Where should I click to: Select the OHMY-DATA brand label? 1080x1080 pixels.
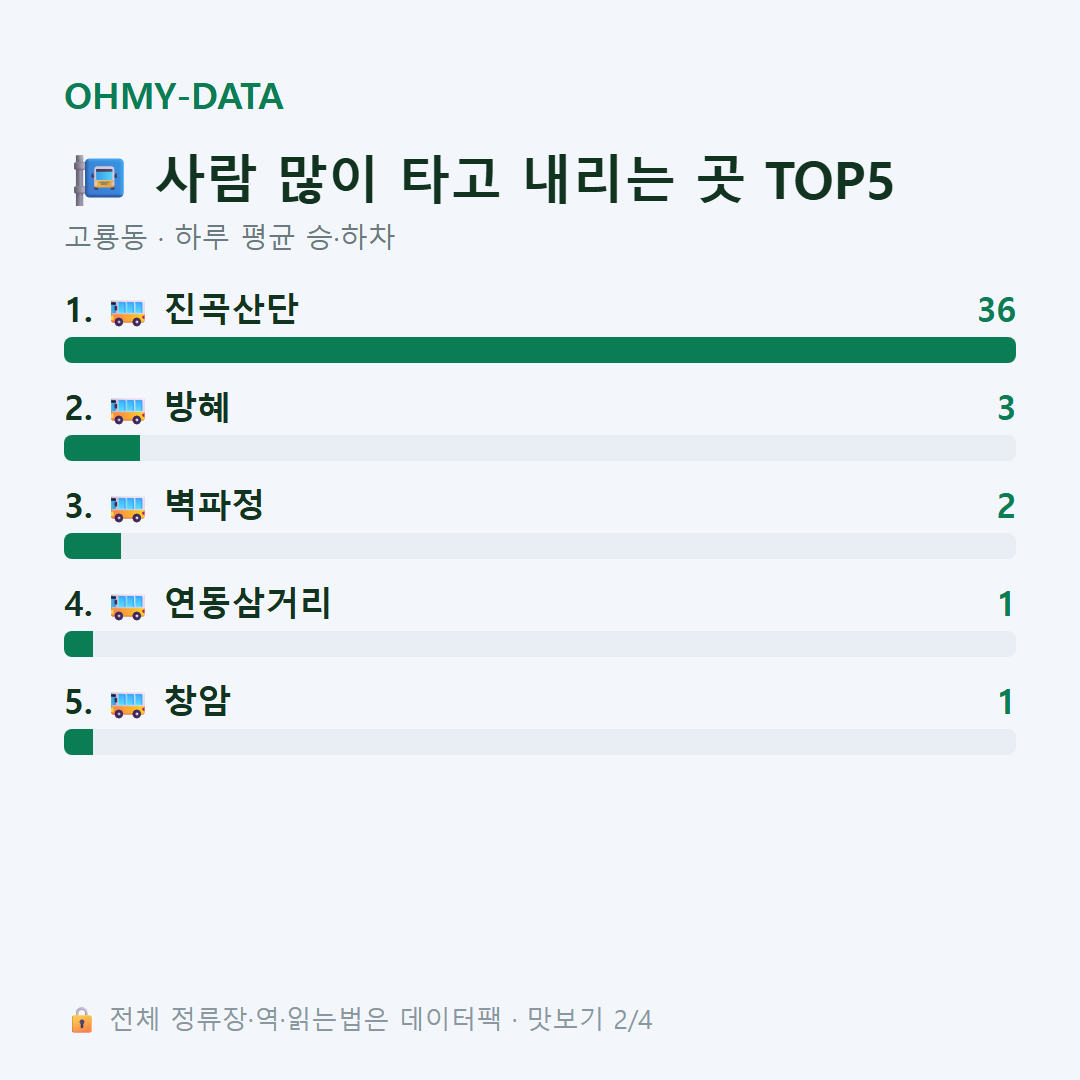pos(174,96)
